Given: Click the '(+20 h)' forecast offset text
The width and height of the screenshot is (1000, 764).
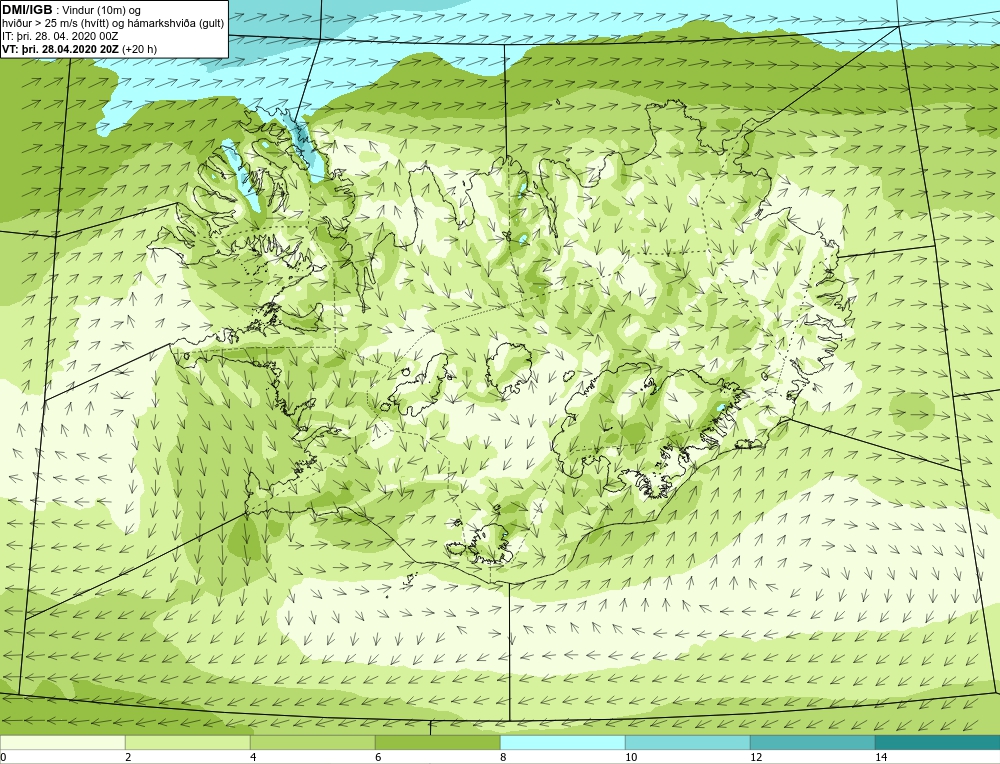Looking at the screenshot, I should (x=139, y=49).
